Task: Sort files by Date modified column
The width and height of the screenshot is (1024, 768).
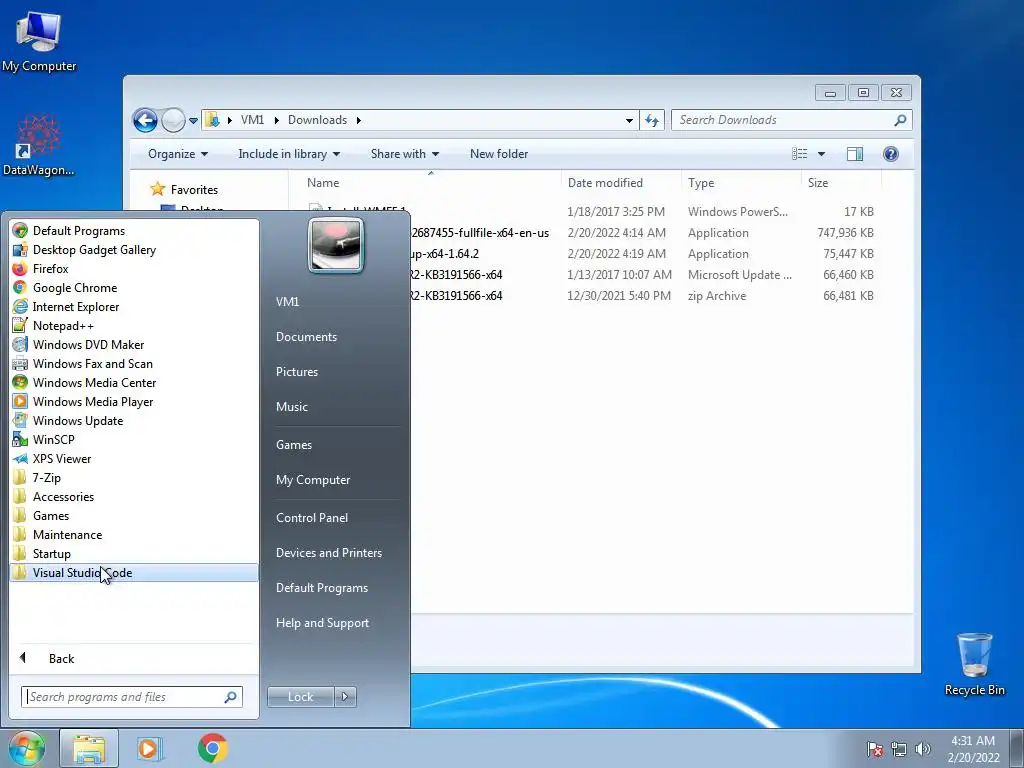Action: pyautogui.click(x=620, y=183)
